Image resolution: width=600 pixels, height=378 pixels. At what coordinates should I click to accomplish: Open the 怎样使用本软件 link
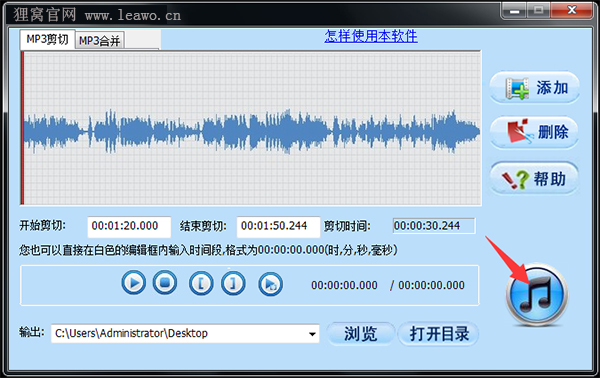point(371,36)
